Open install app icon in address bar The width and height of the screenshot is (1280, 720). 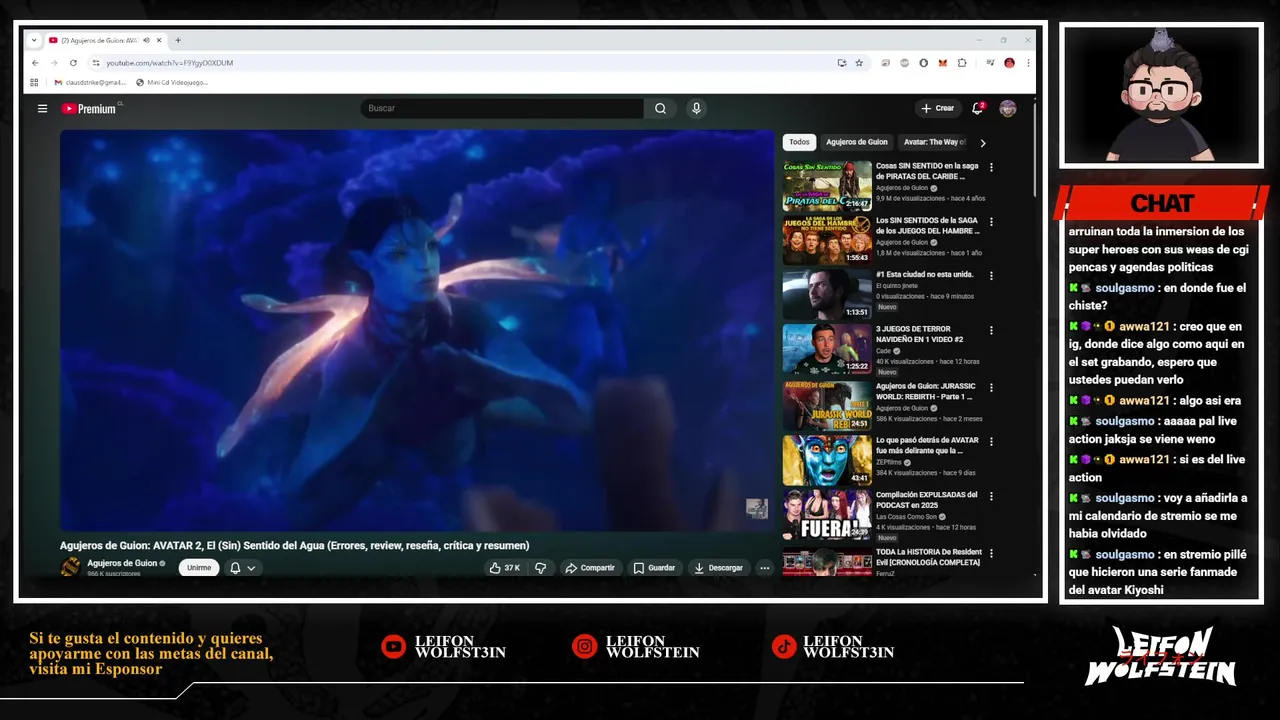click(x=842, y=63)
